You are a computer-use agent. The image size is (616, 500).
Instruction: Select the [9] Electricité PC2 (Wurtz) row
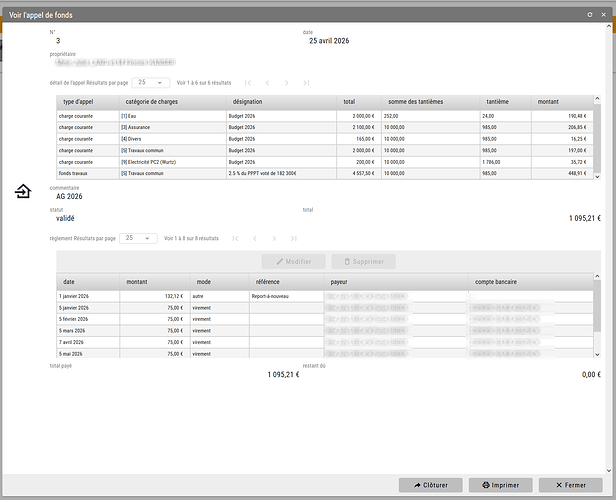325,162
